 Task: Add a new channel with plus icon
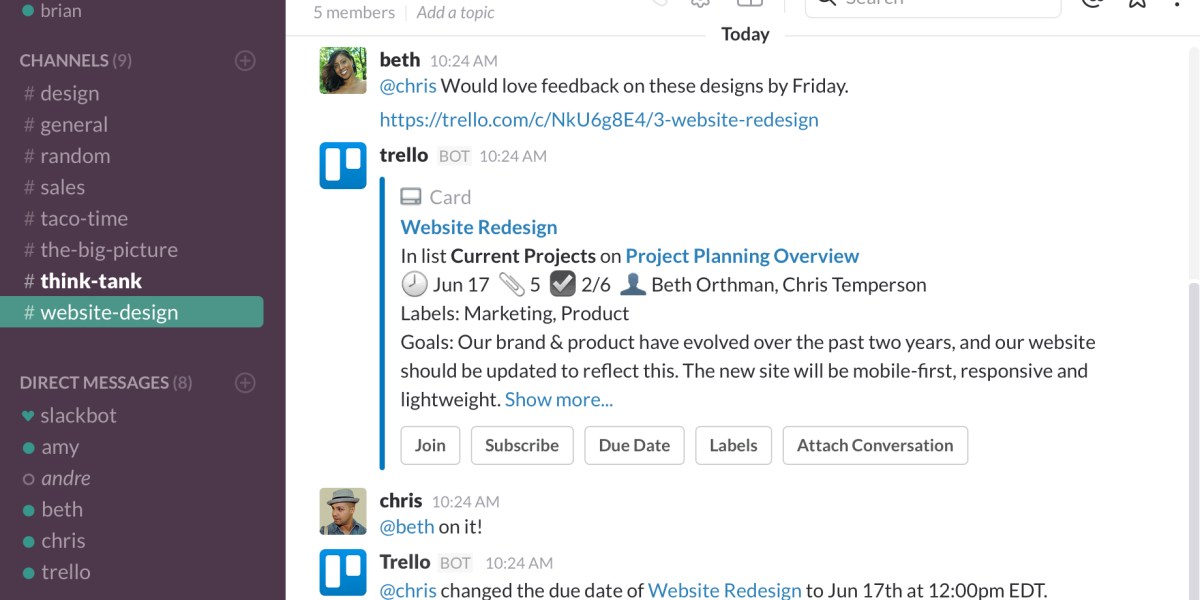click(x=245, y=61)
